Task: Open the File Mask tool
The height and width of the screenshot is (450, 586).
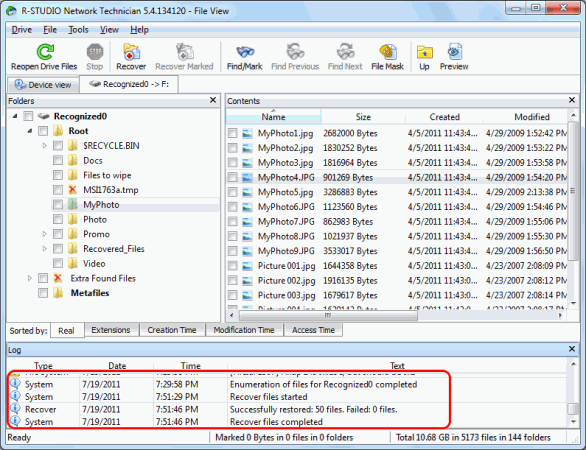Action: [x=388, y=52]
